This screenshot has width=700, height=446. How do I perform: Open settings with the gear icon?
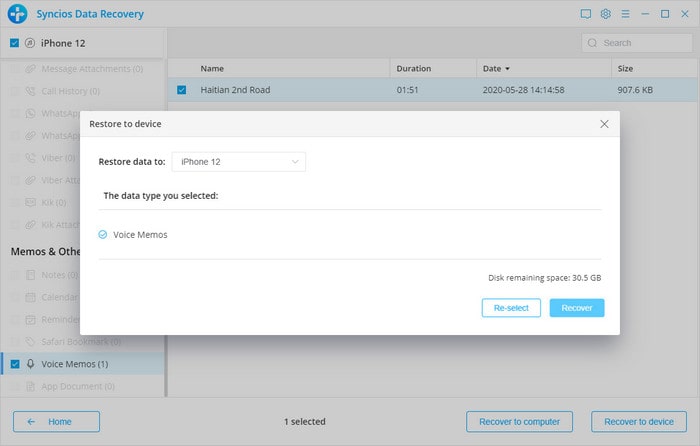point(605,14)
